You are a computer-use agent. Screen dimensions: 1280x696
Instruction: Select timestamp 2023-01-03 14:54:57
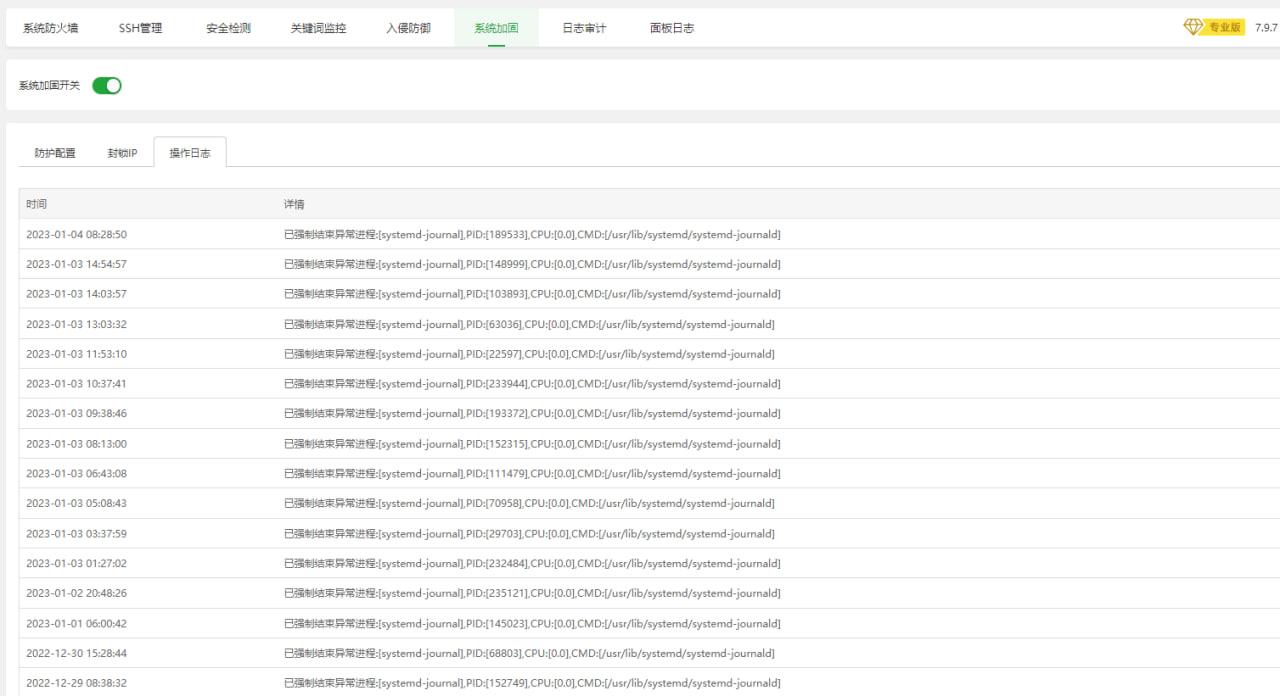(x=76, y=265)
